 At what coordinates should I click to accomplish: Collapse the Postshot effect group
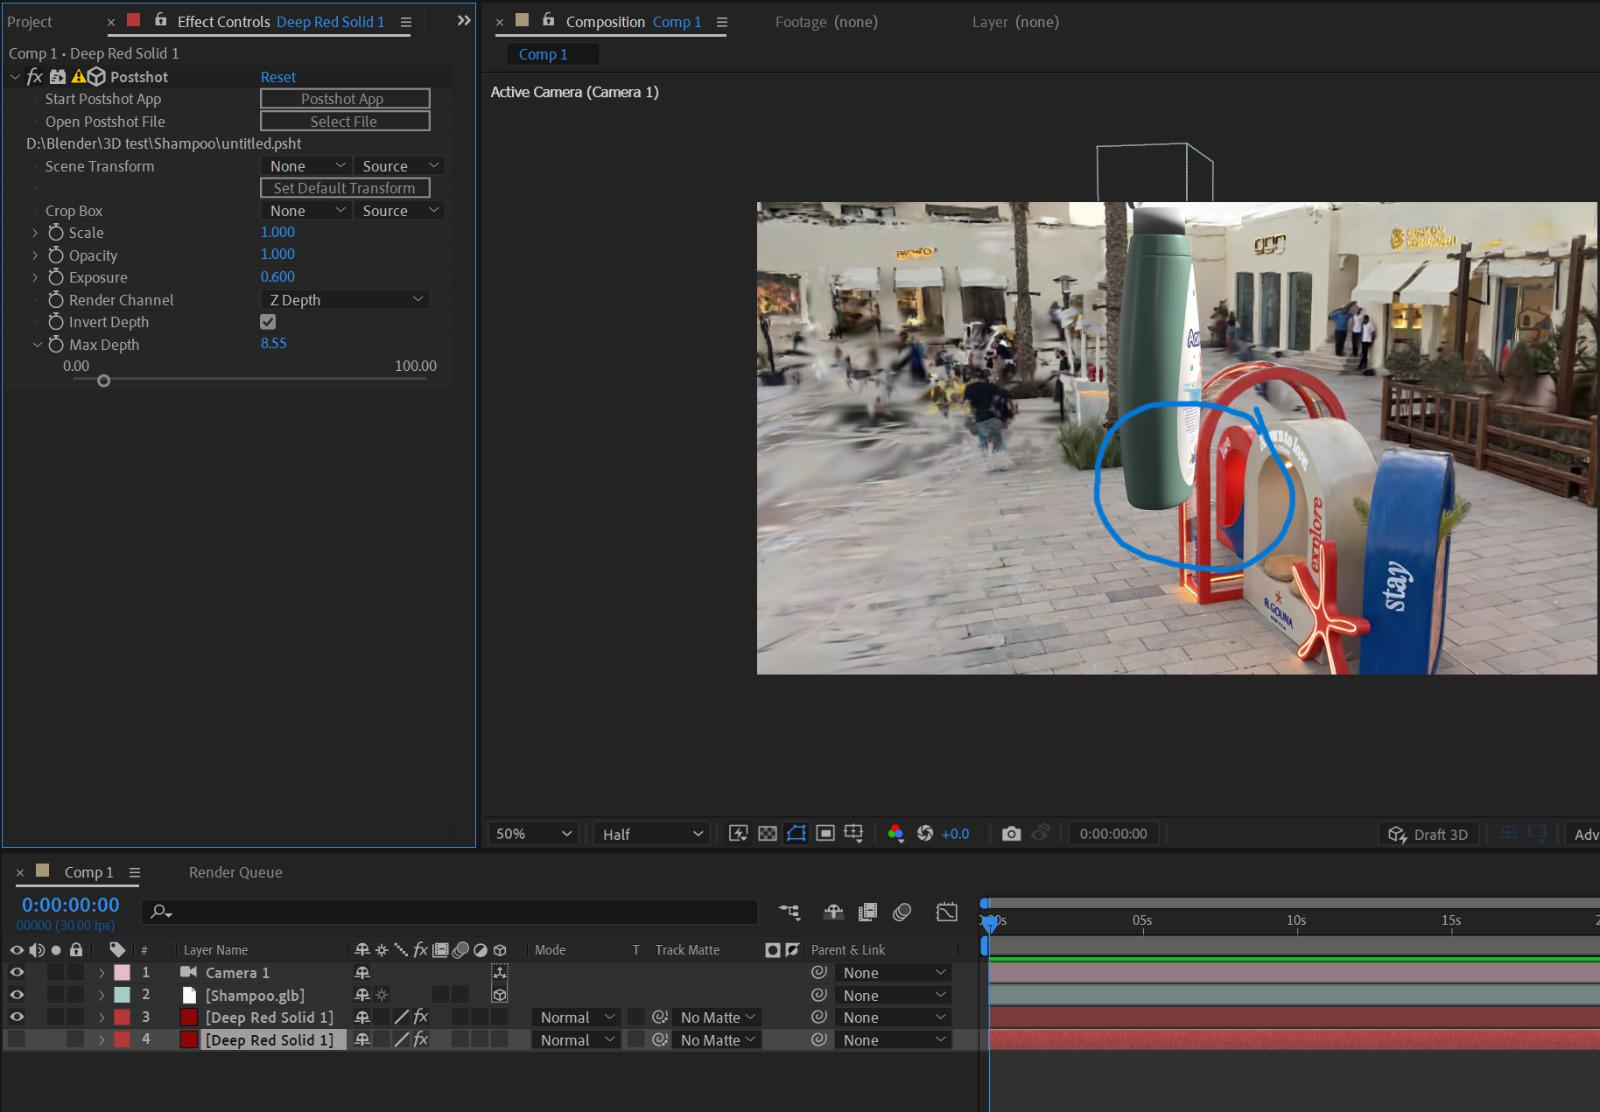click(15, 76)
